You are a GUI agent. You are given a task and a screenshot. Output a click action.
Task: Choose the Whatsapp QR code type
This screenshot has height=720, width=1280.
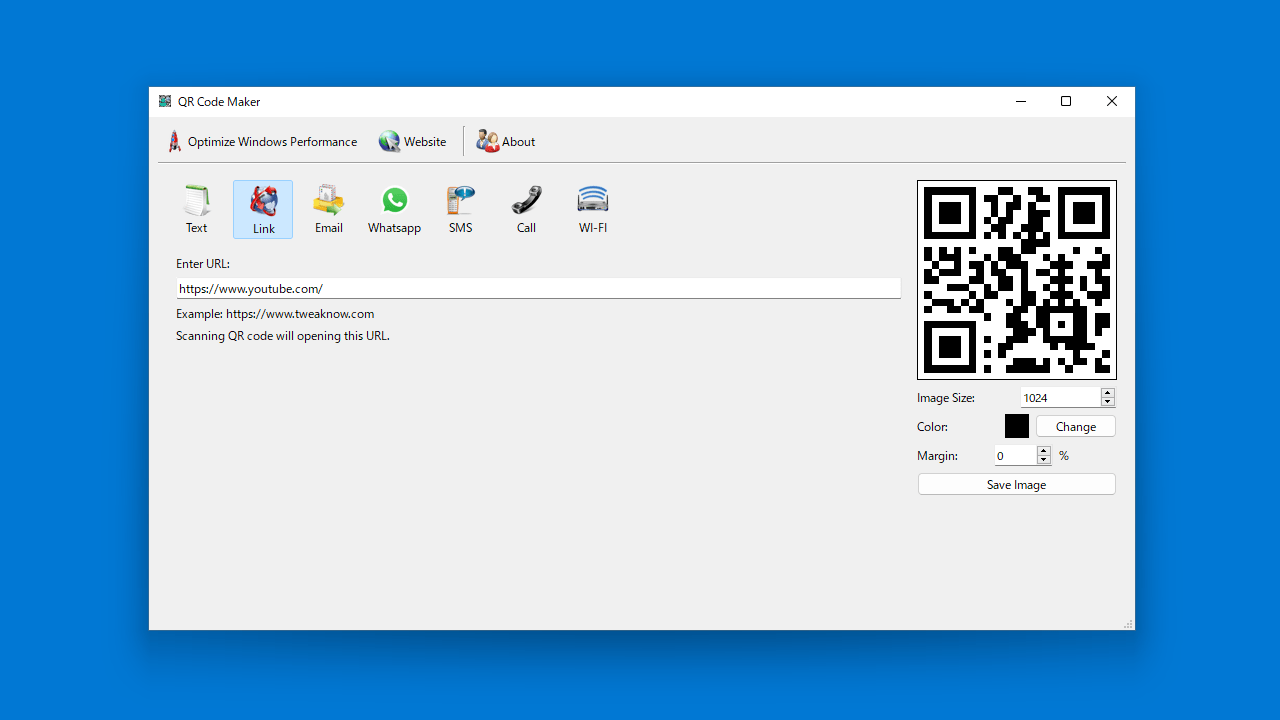click(394, 210)
